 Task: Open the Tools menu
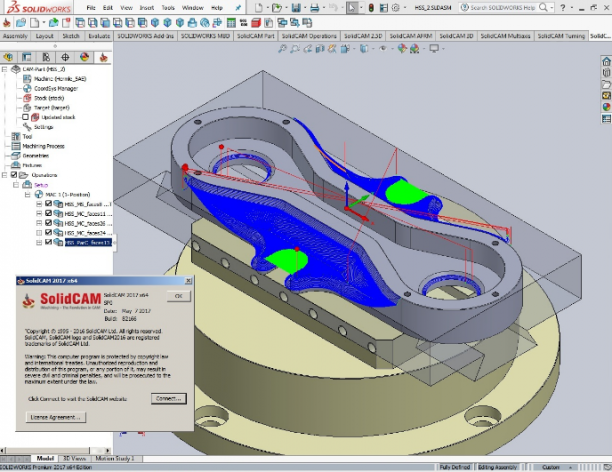[168, 7]
